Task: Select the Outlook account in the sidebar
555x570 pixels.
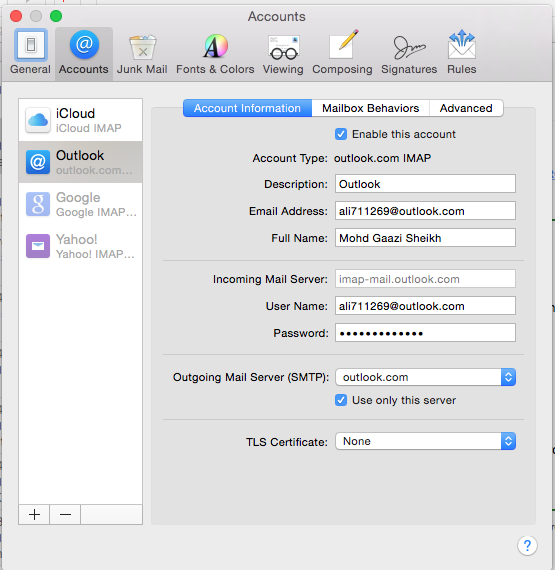Action: (80, 162)
